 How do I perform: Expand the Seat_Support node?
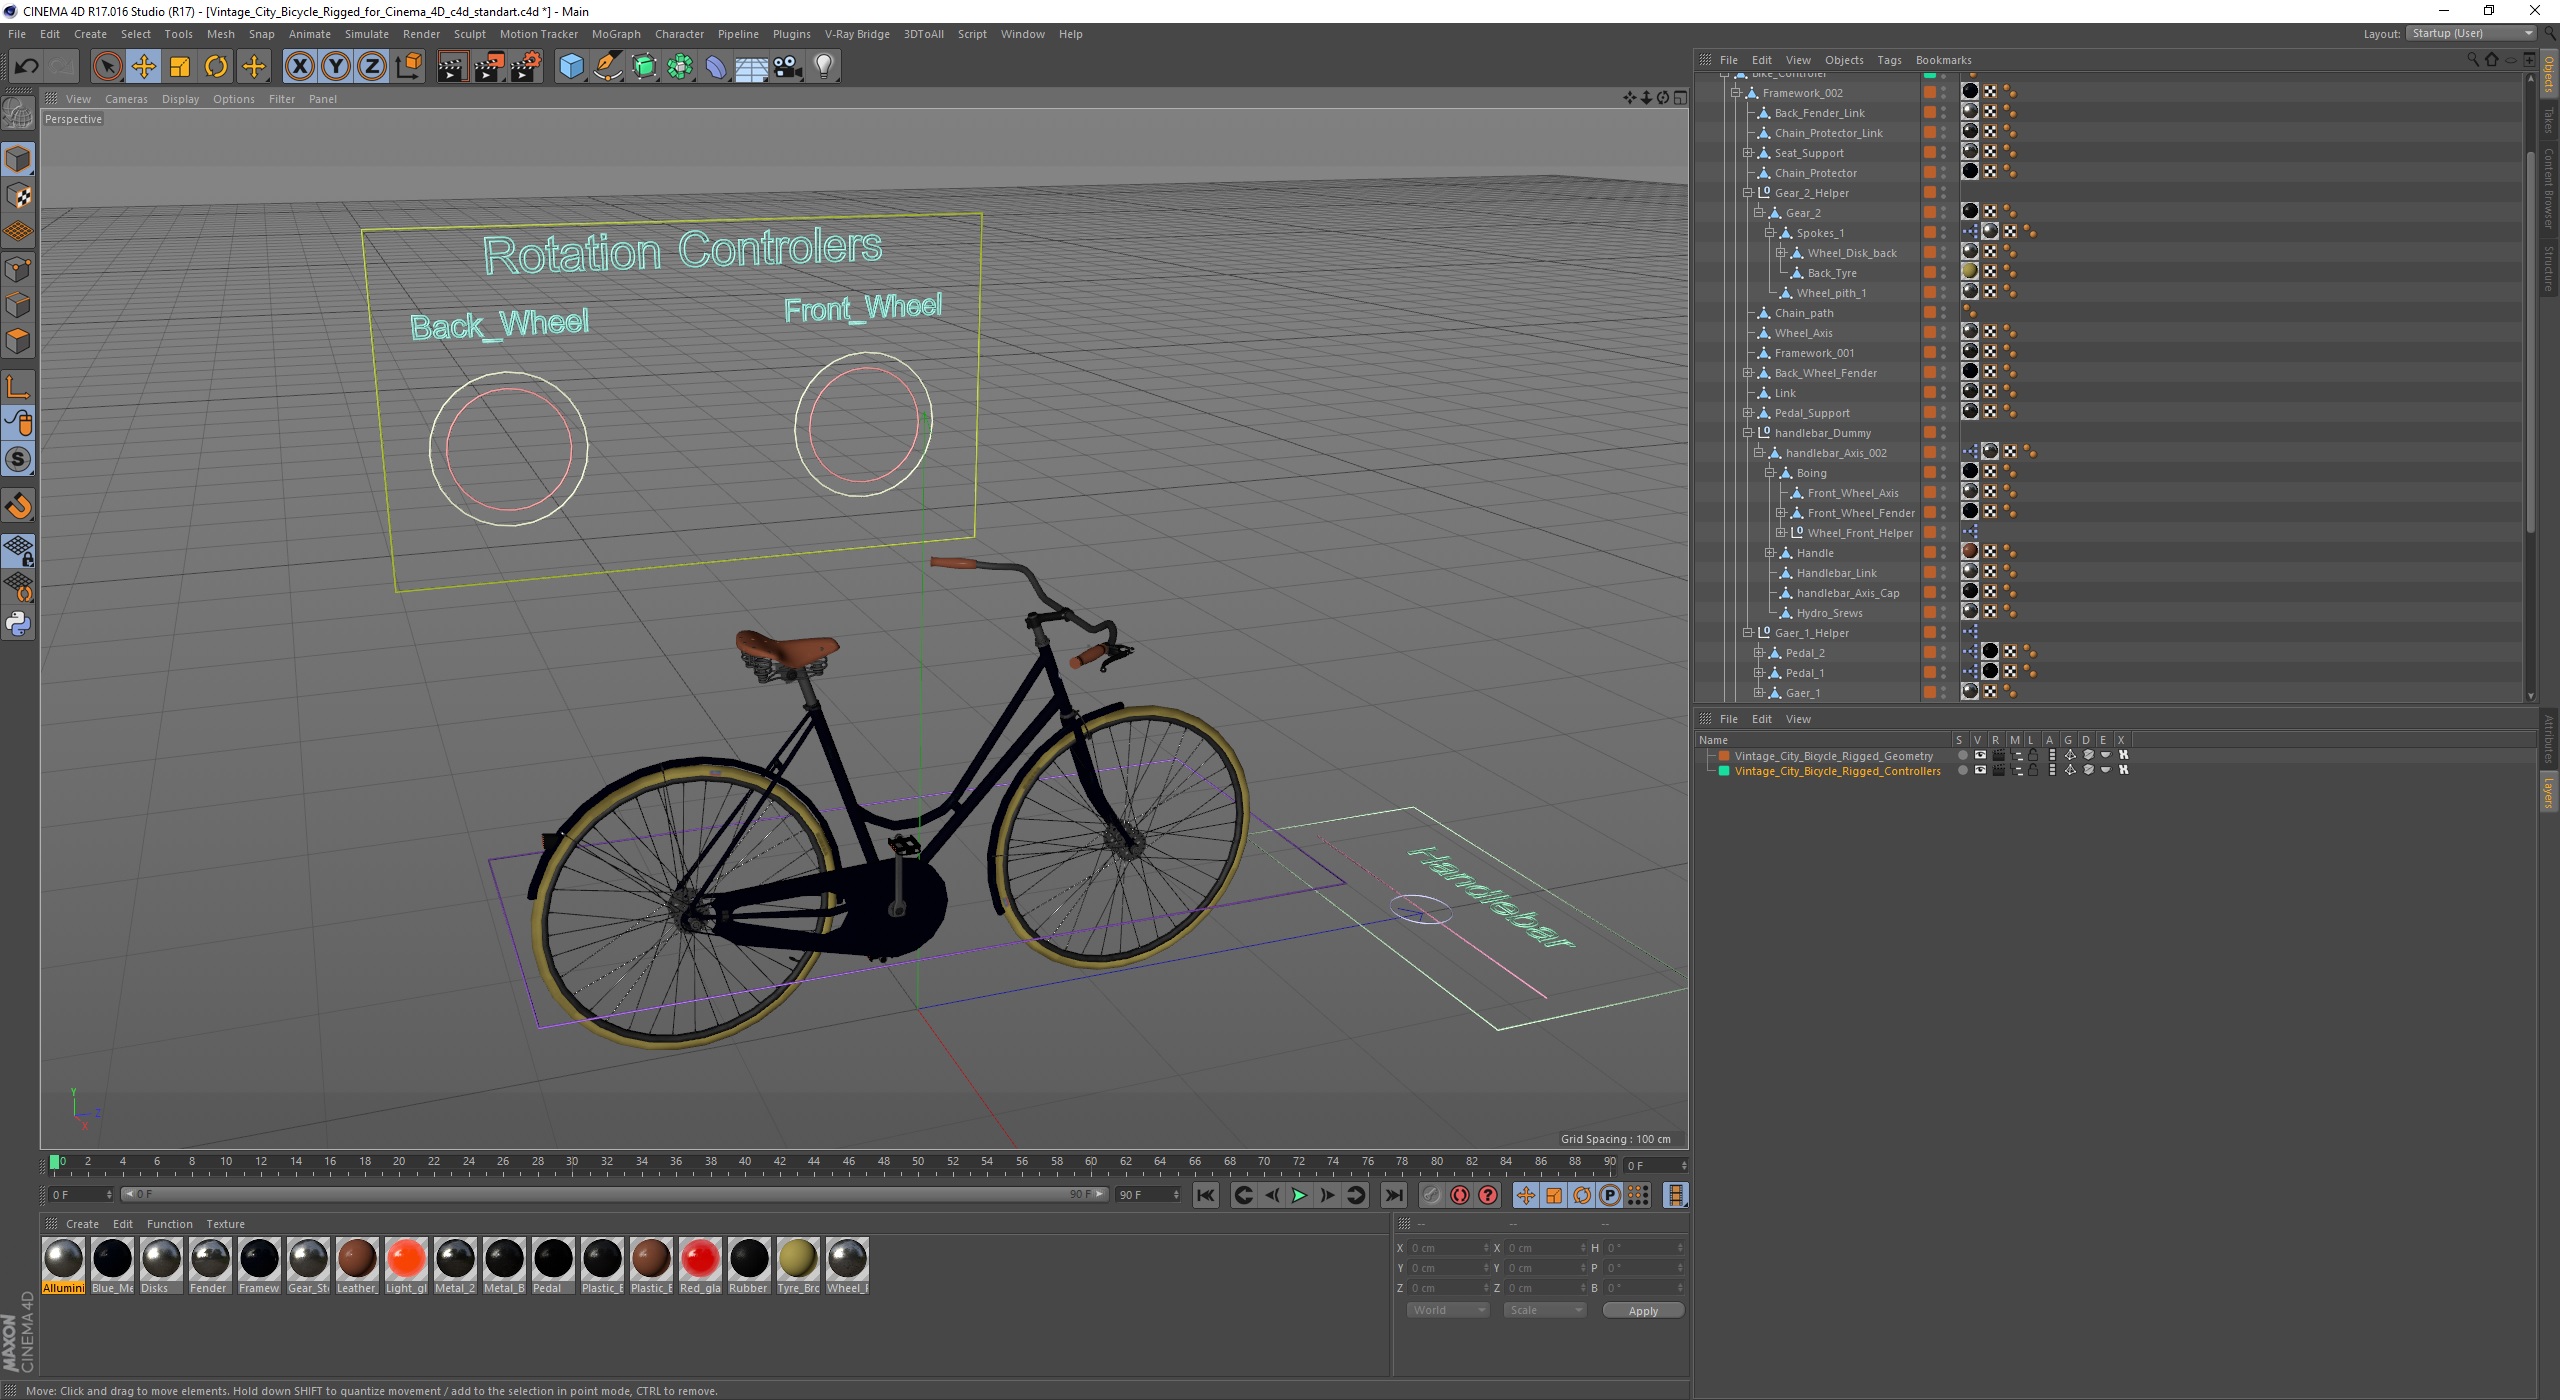pos(1748,153)
